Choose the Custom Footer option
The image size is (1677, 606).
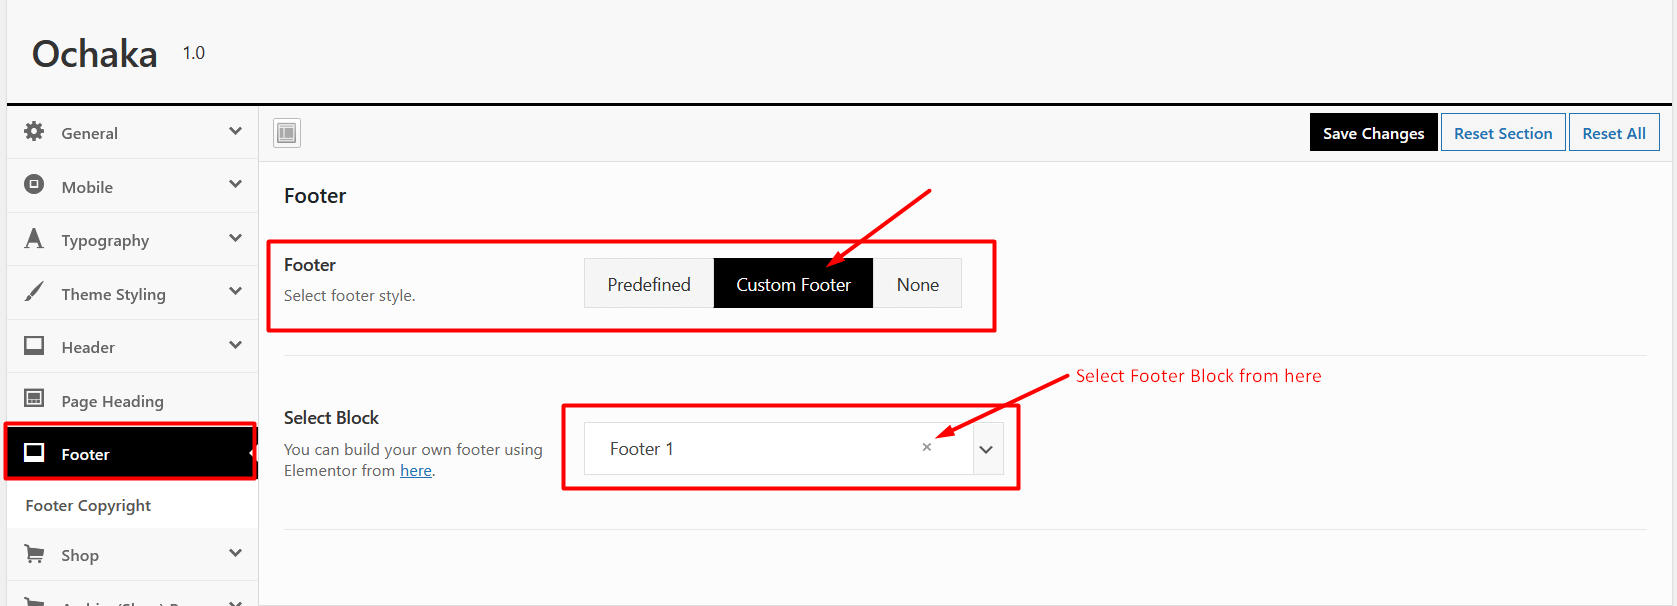click(793, 284)
